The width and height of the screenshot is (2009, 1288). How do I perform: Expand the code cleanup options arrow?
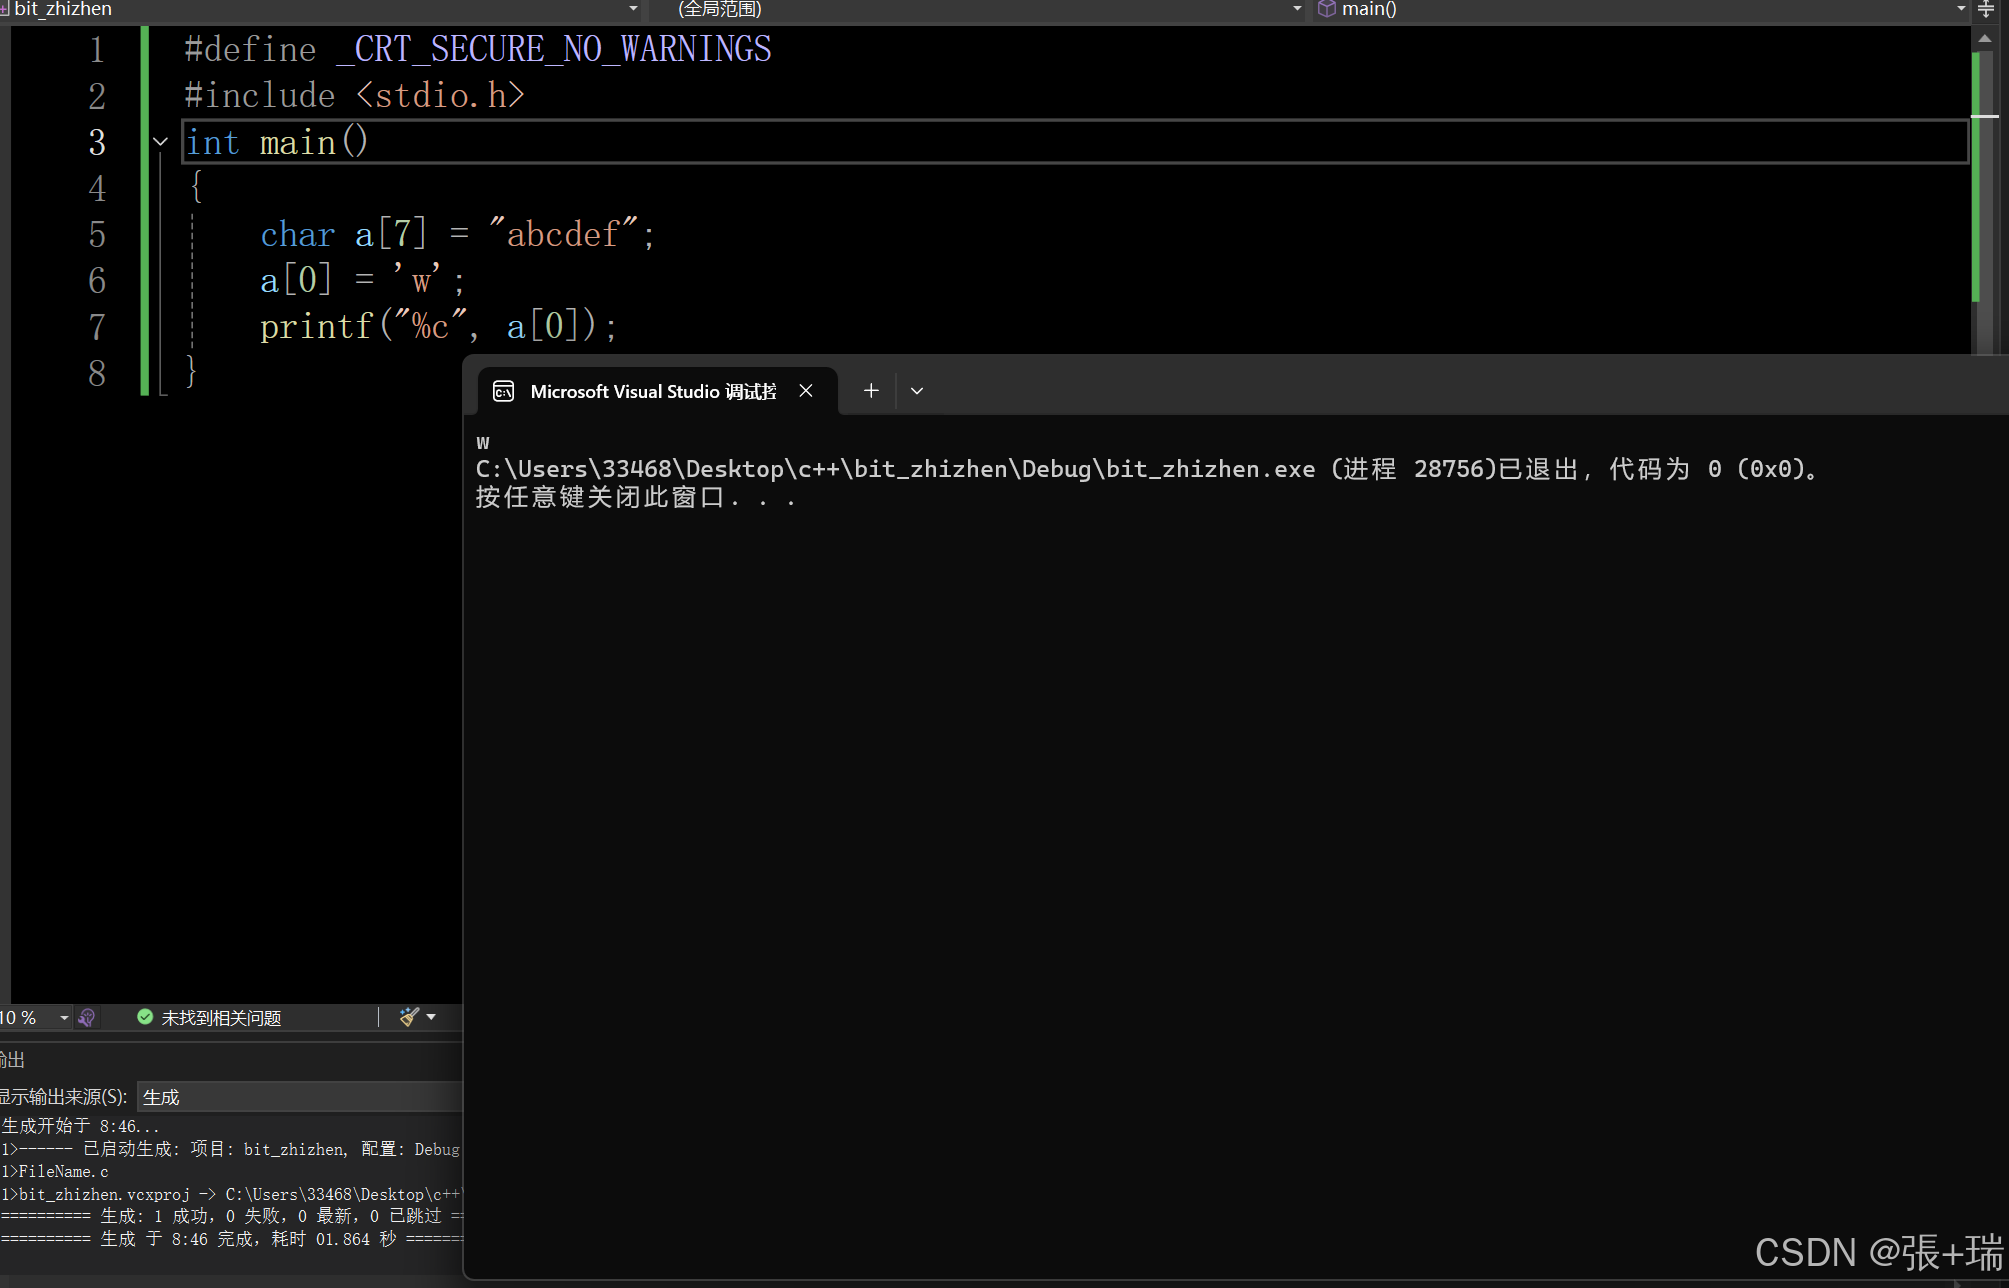pyautogui.click(x=431, y=1017)
